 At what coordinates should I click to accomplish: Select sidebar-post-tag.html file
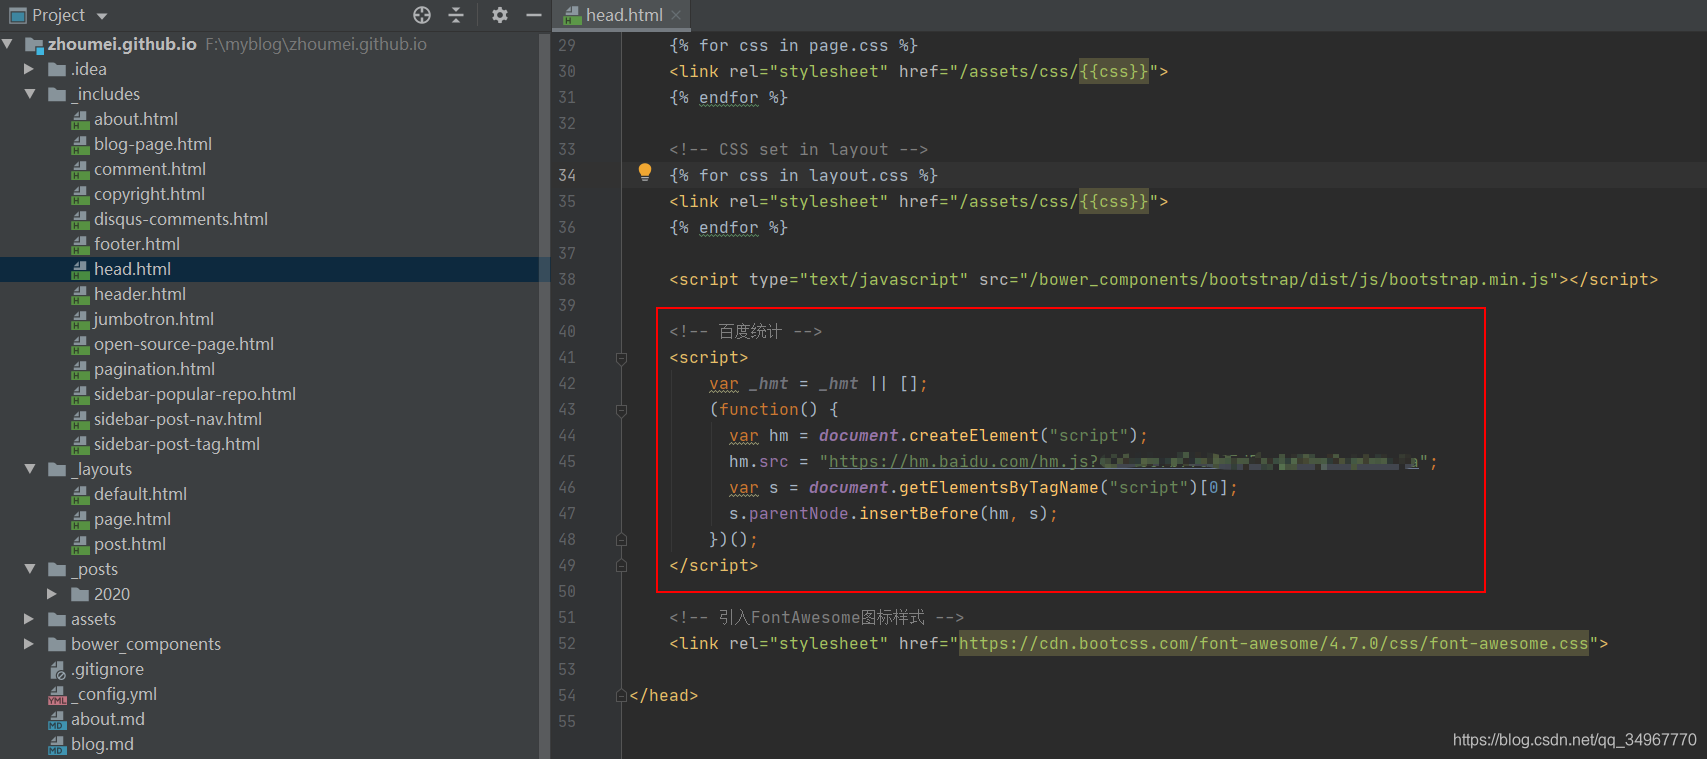click(177, 444)
